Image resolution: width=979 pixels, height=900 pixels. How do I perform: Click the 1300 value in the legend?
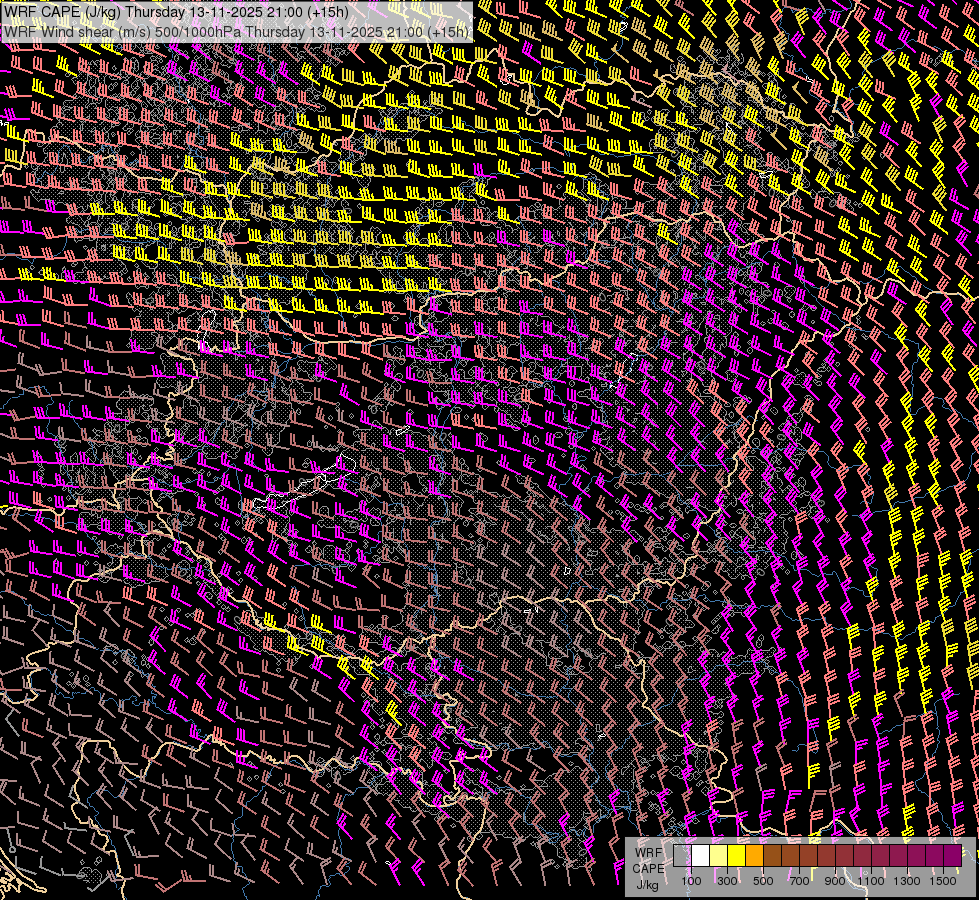pyautogui.click(x=907, y=881)
